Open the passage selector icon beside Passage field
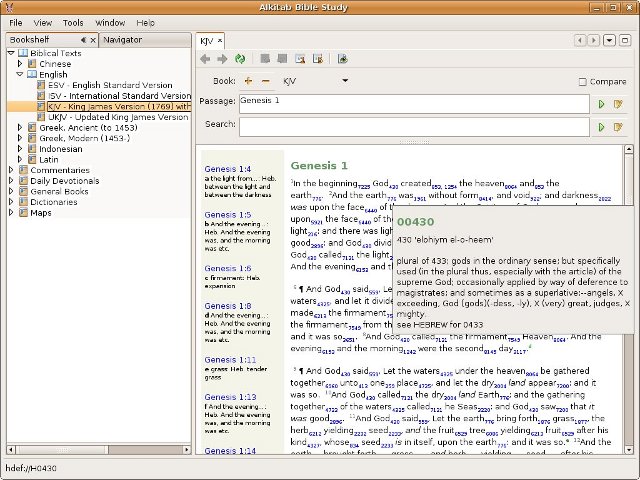640x480 pixels. pyautogui.click(x=618, y=104)
